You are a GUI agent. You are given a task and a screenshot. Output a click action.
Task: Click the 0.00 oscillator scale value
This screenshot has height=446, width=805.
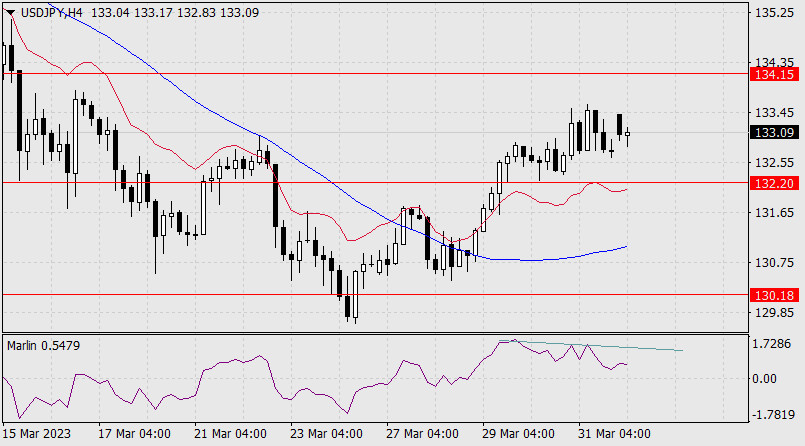point(764,379)
